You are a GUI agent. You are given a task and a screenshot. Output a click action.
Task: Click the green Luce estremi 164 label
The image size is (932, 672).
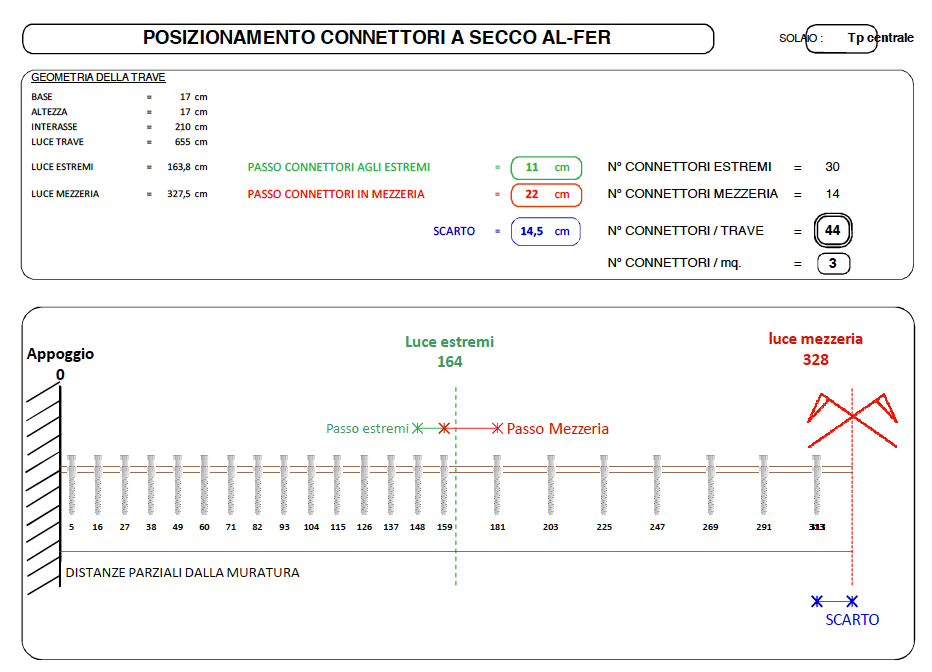(449, 351)
